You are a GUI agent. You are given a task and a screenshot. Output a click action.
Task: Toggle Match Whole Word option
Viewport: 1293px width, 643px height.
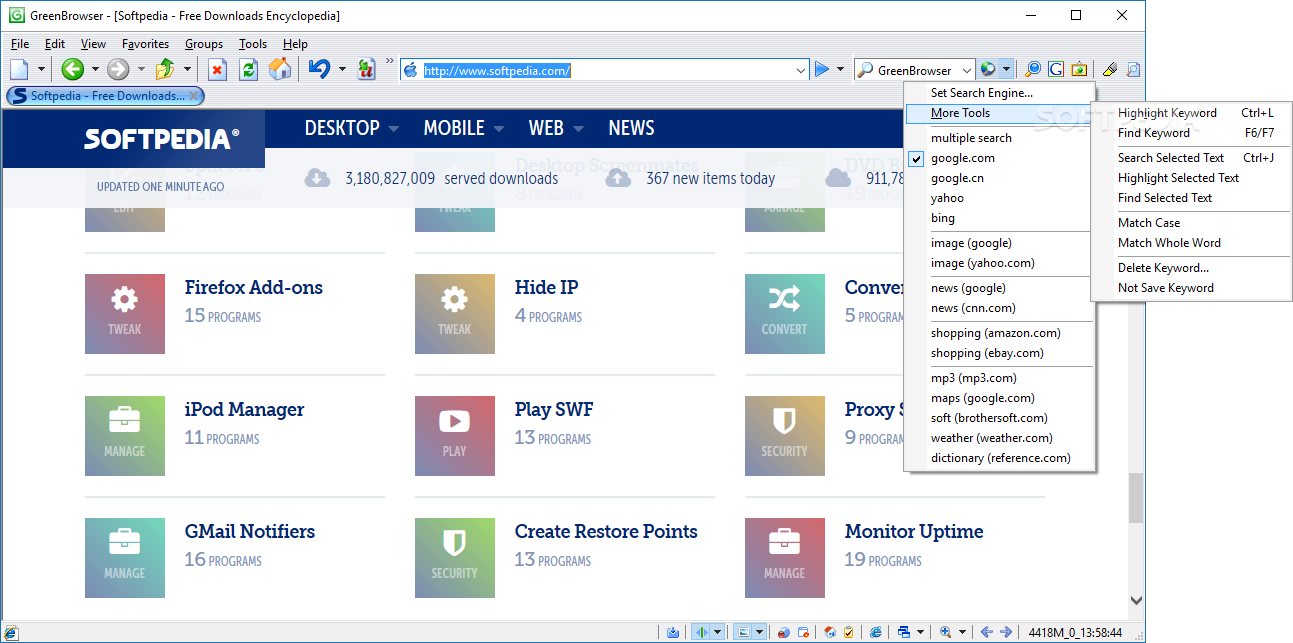tap(1169, 243)
